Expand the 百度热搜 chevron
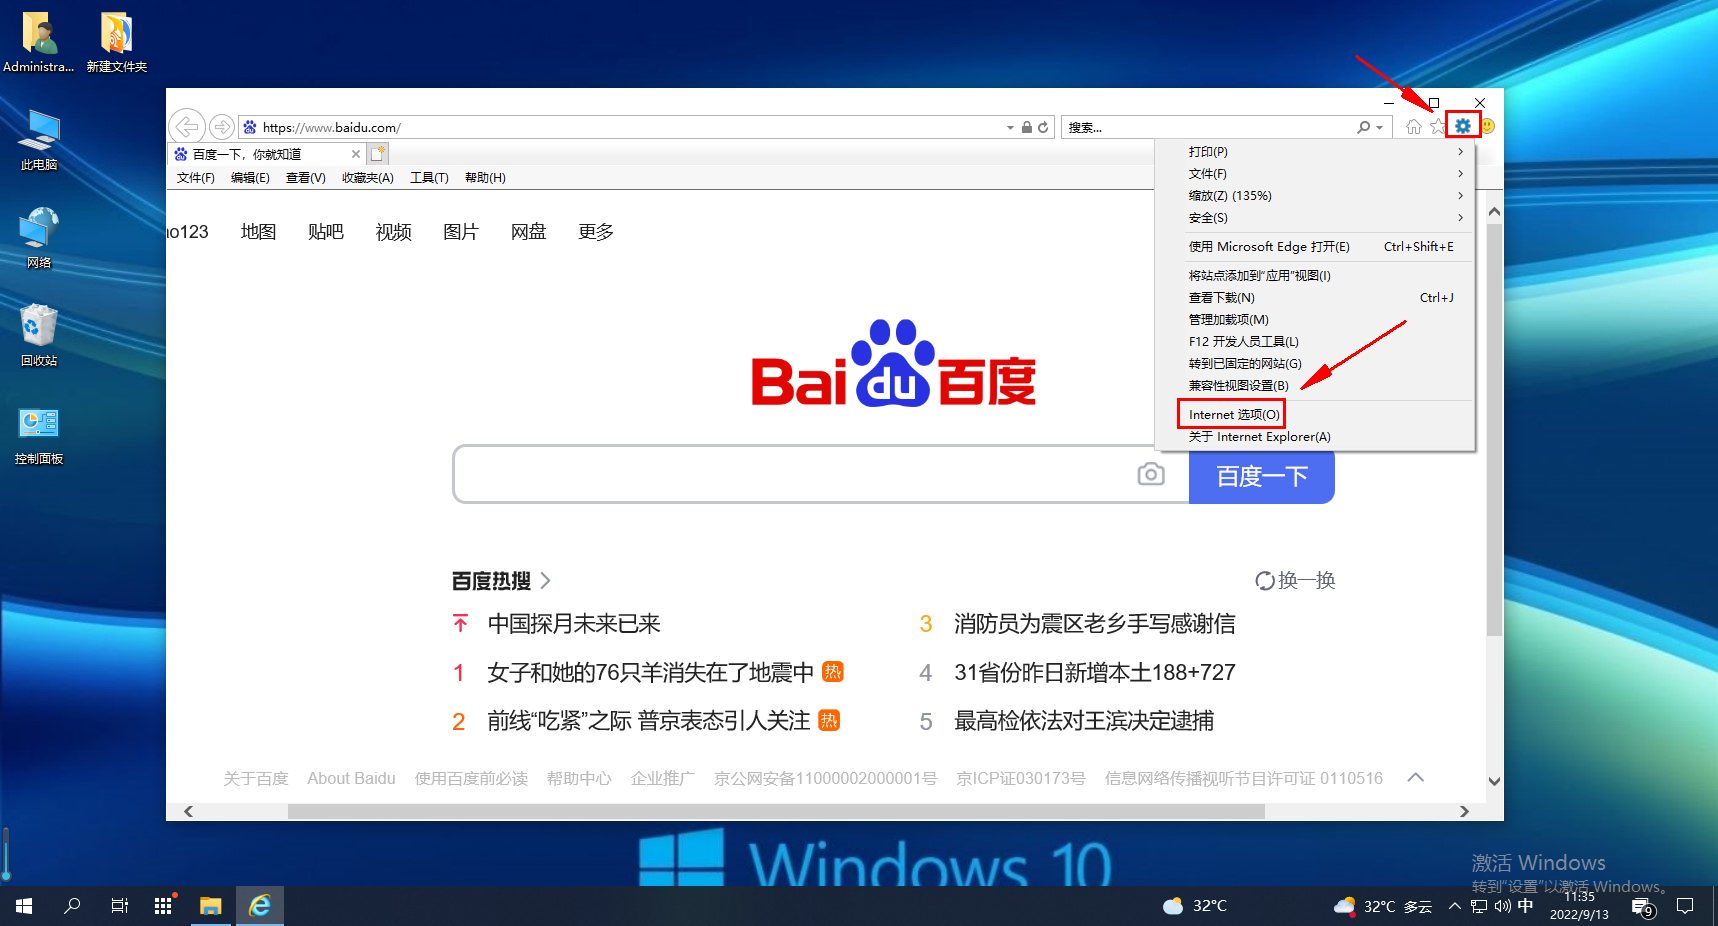Viewport: 1718px width, 926px height. coord(546,581)
